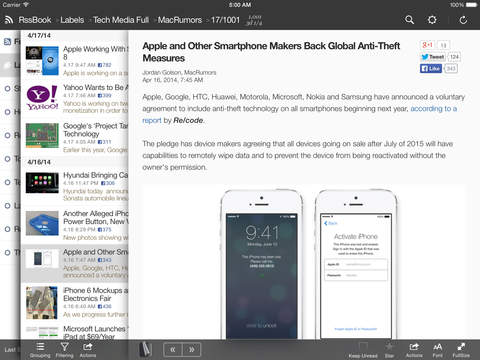This screenshot has height=360, width=480.
Task: Open settings gear in top bar
Action: coord(432,20)
